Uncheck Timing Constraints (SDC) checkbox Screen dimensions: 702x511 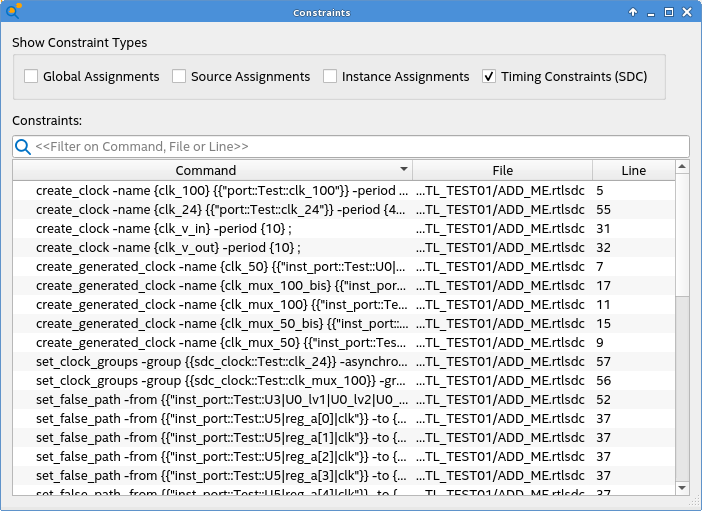489,77
